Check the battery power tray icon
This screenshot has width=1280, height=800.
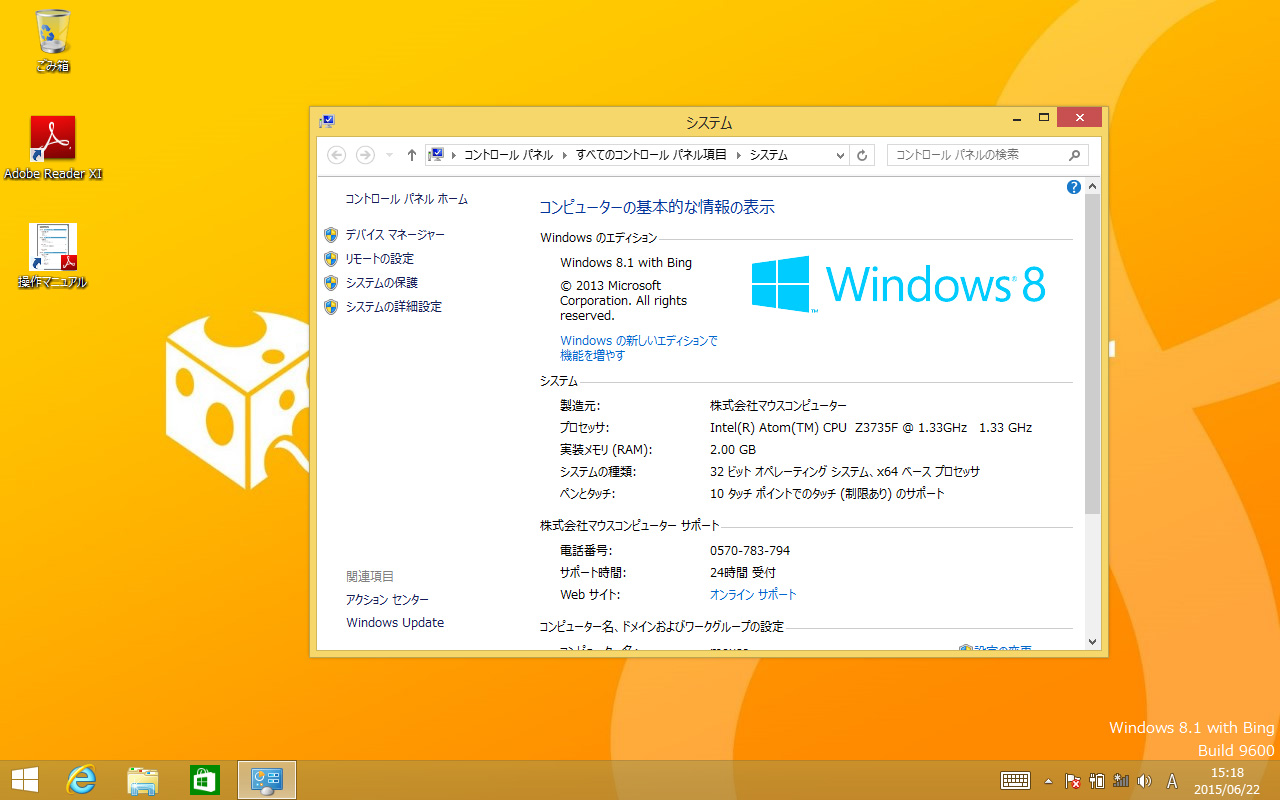coord(1096,781)
